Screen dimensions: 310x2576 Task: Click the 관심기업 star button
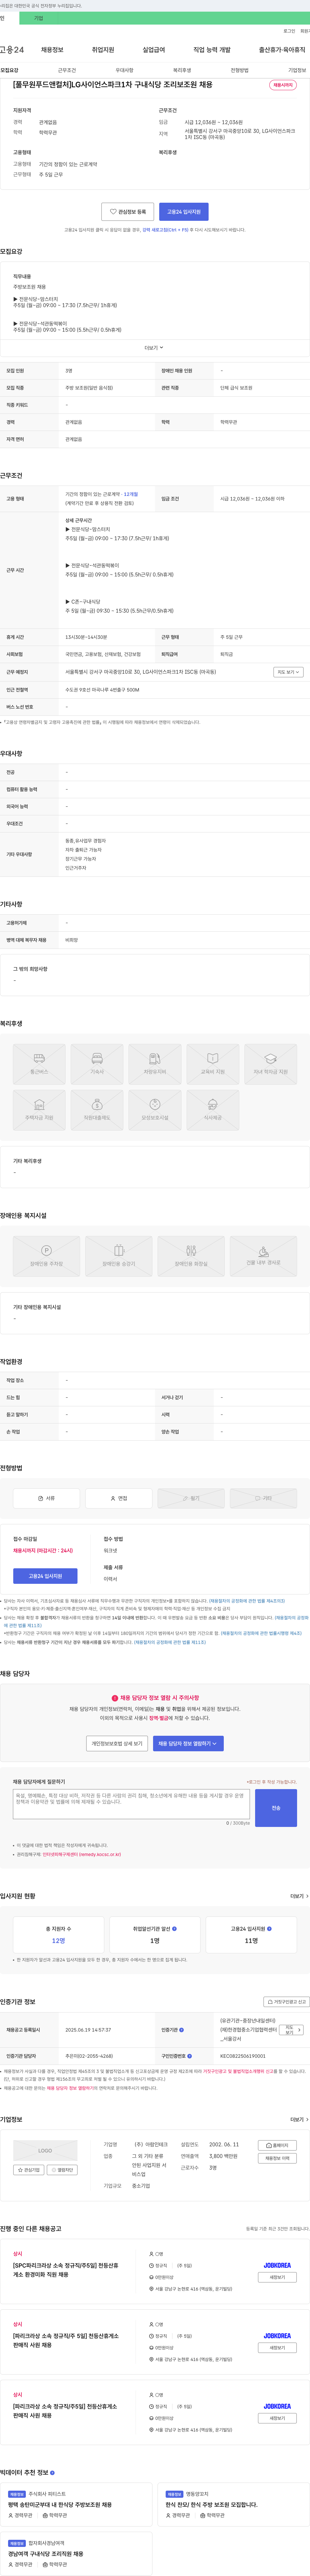click(x=29, y=2170)
